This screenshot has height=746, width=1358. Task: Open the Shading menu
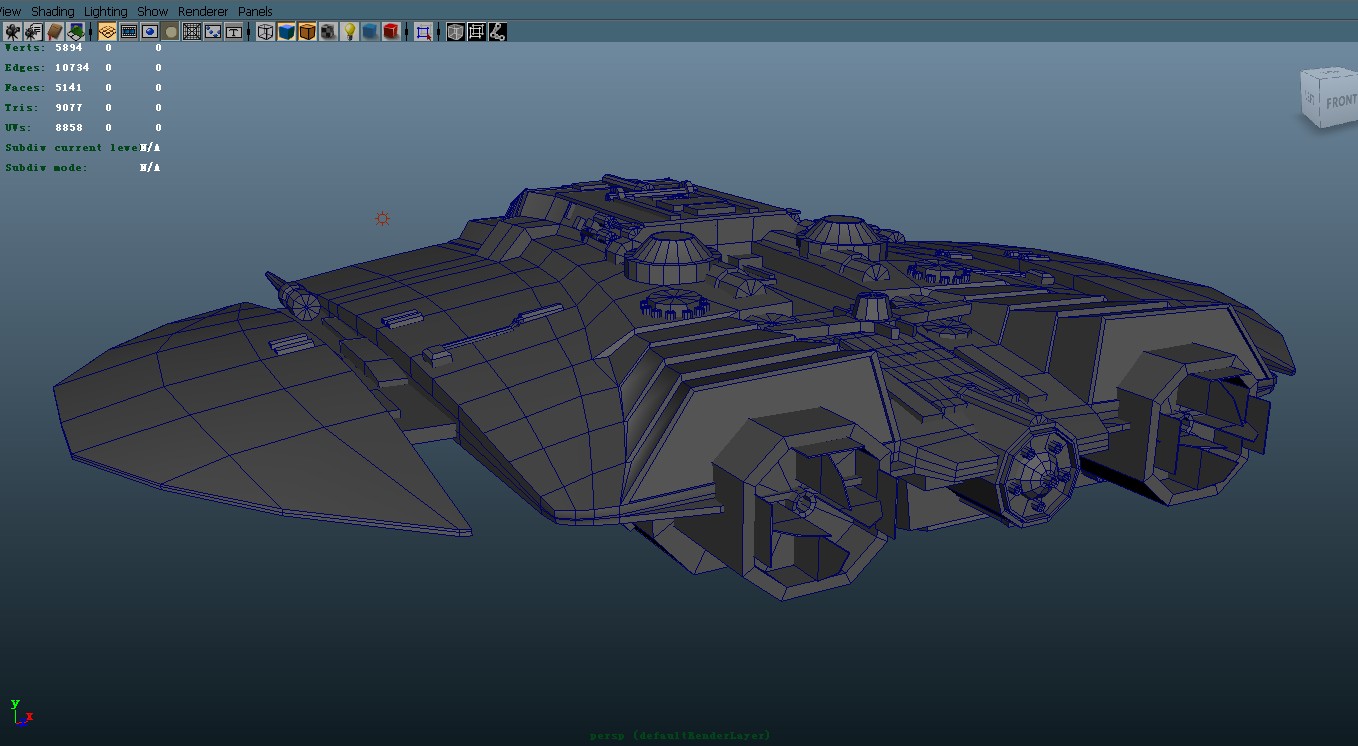[53, 11]
